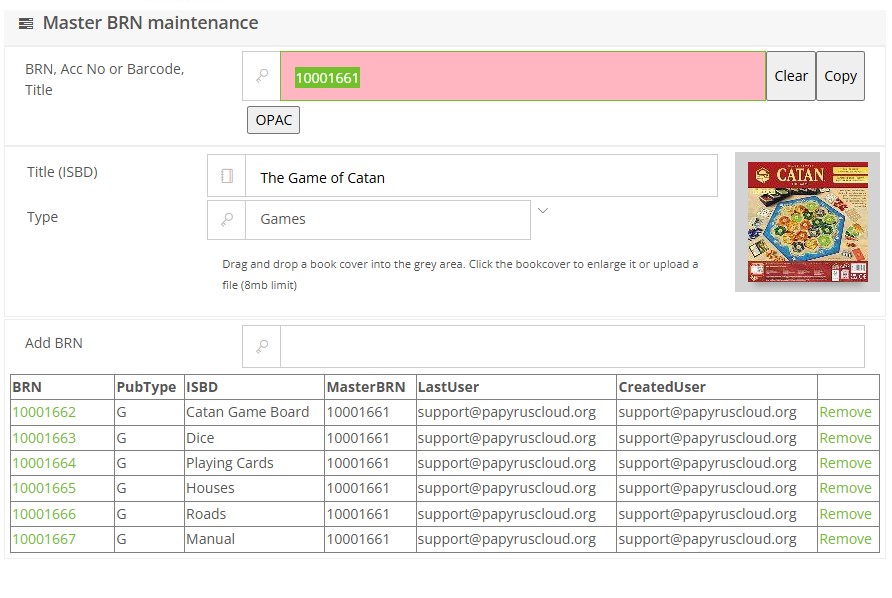Click in the Add BRN input field
The width and height of the screenshot is (892, 598).
tap(571, 346)
